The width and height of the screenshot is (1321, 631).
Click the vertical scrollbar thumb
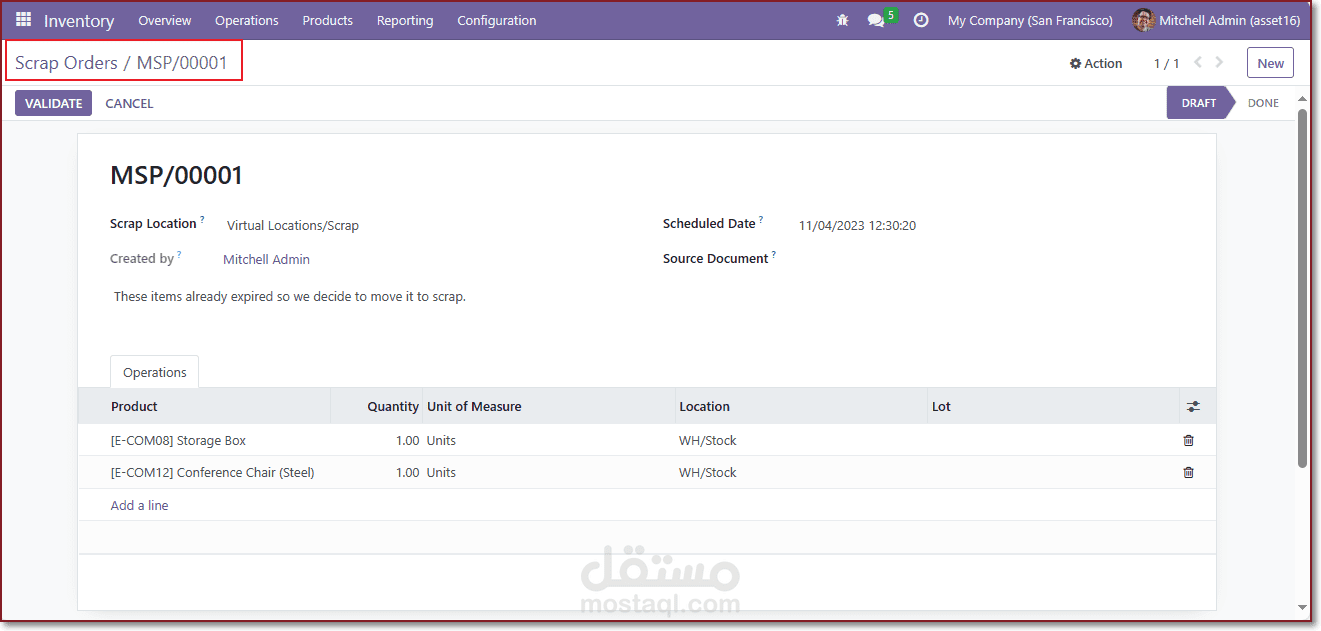[x=1302, y=288]
